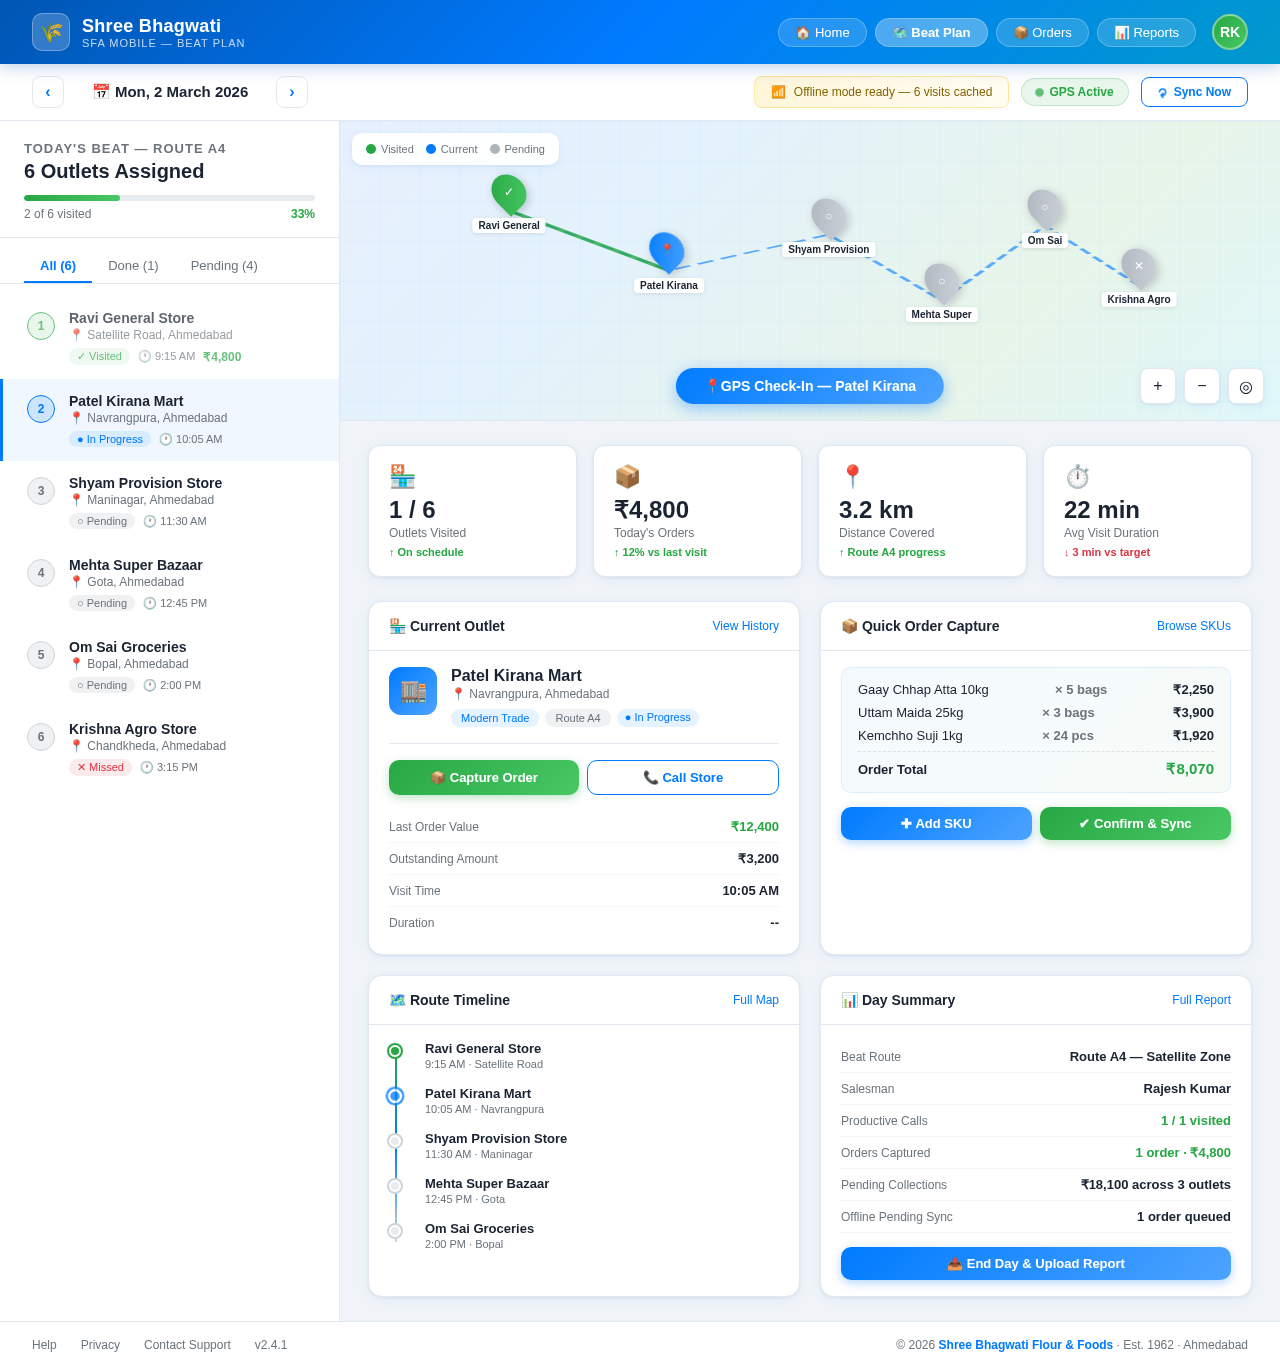Recenter map with the locate target icon
The image size is (1280, 1368).
[1246, 386]
